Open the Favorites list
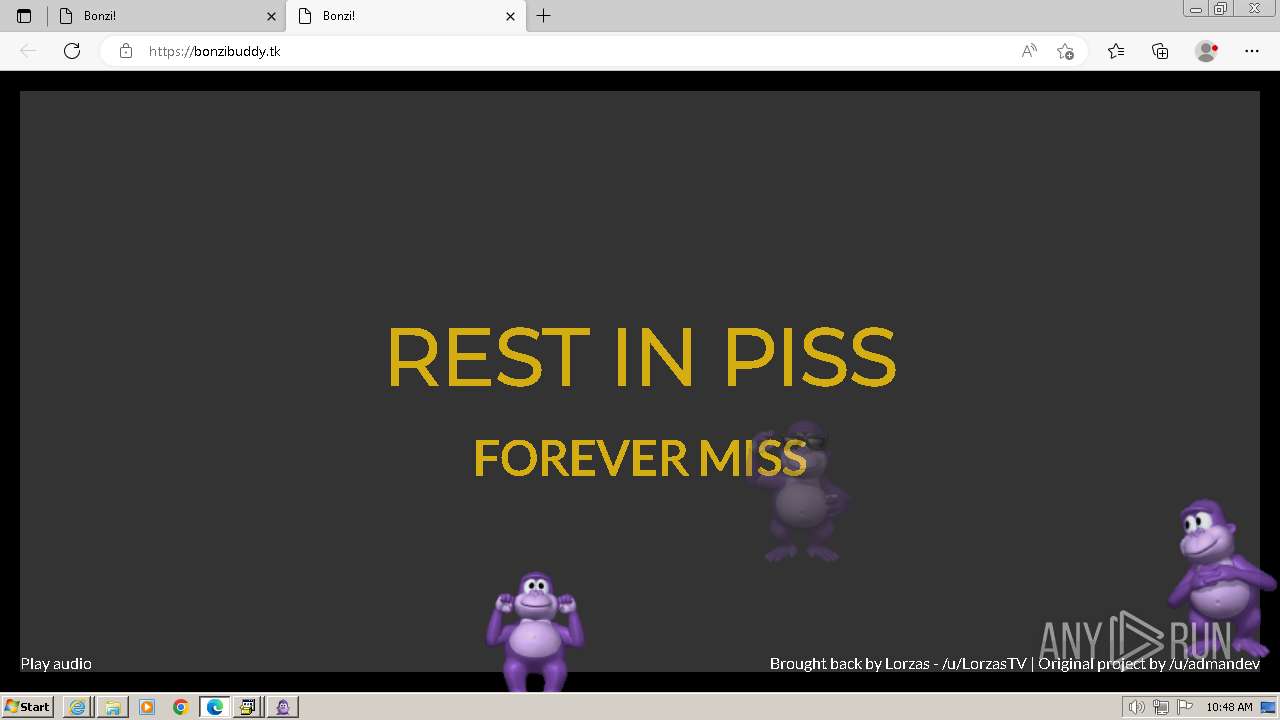Viewport: 1280px width, 720px height. coord(1116,51)
